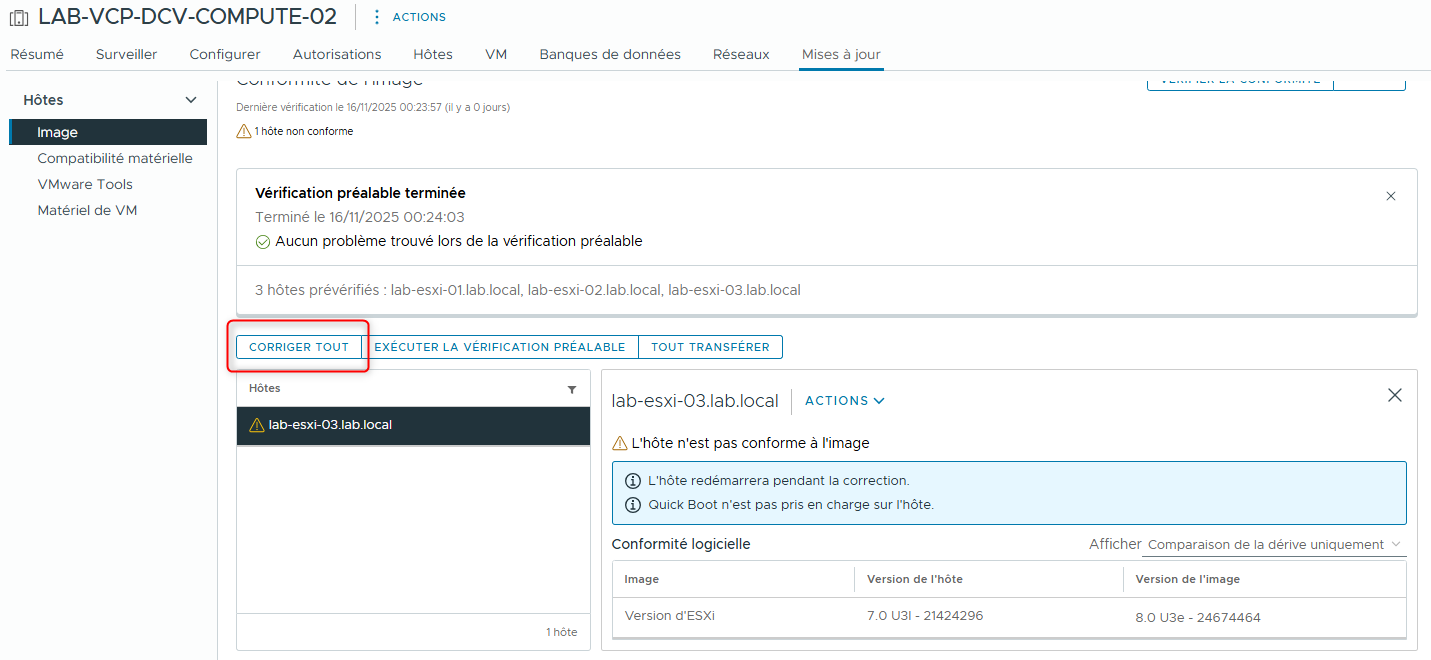Collapse the Hôtes section in left sidebar

(x=190, y=99)
